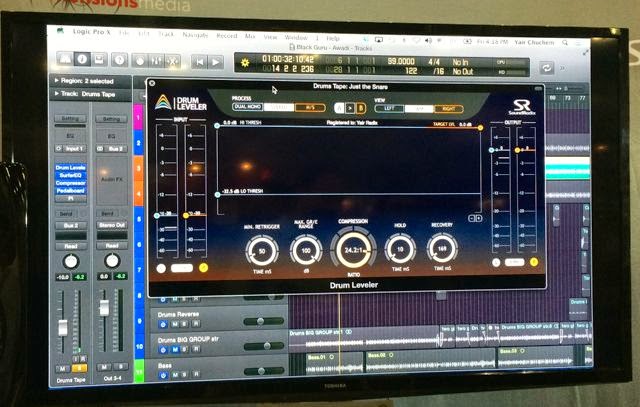Viewport: 640px width, 407px height.
Task: Click the cycle arrows button right of LCD
Action: pyautogui.click(x=546, y=68)
